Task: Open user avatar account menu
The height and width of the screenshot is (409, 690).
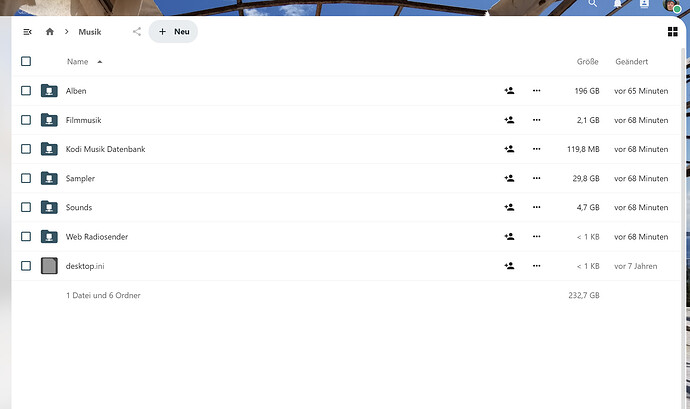Action: tap(672, 4)
